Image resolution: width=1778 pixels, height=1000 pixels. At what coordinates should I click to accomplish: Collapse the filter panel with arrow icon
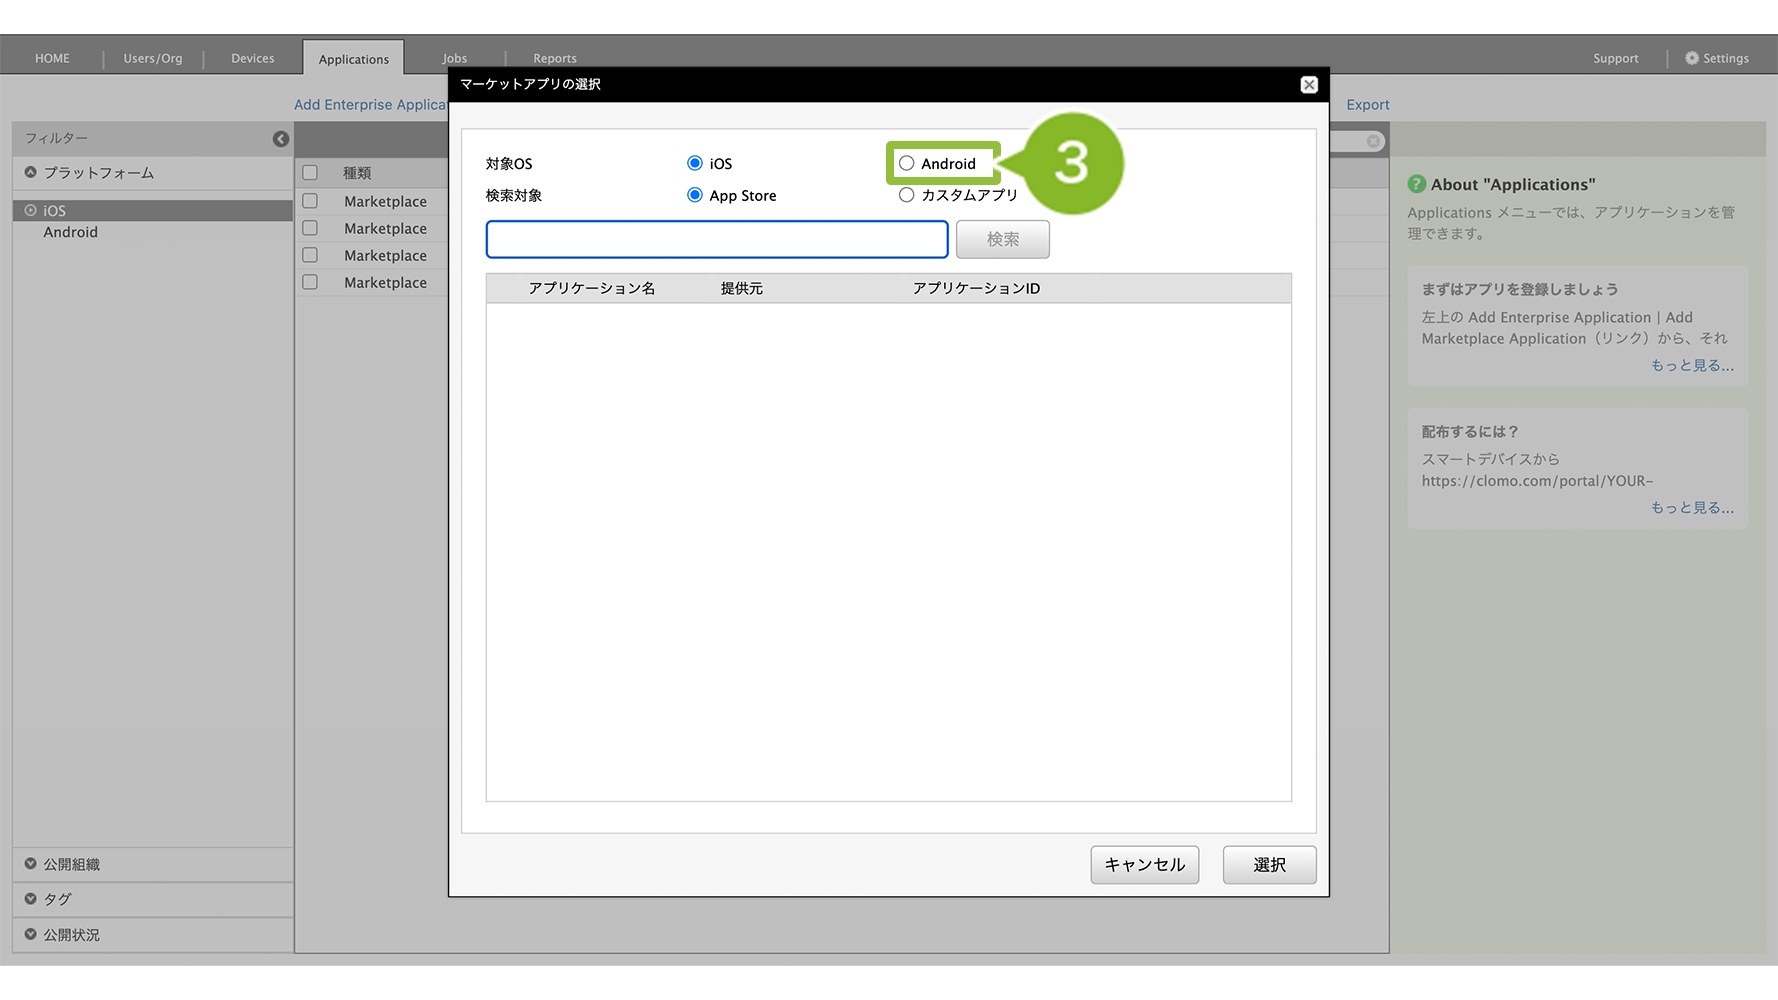pos(281,139)
